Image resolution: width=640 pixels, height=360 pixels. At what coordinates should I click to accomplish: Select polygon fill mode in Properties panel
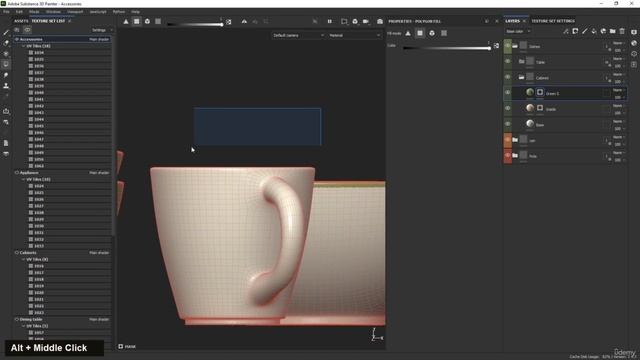coord(420,33)
